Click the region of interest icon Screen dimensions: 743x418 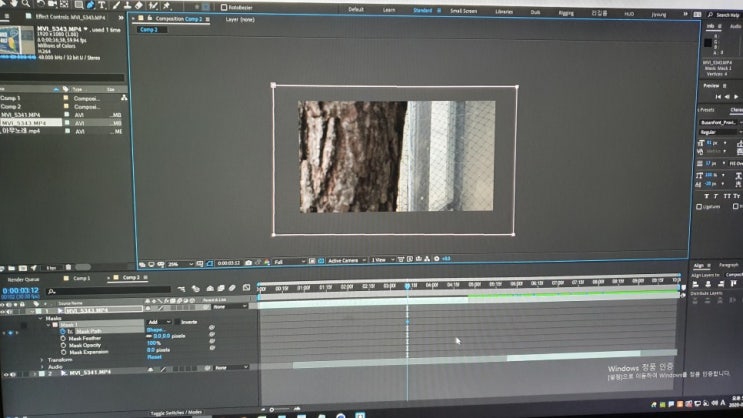pyautogui.click(x=312, y=261)
